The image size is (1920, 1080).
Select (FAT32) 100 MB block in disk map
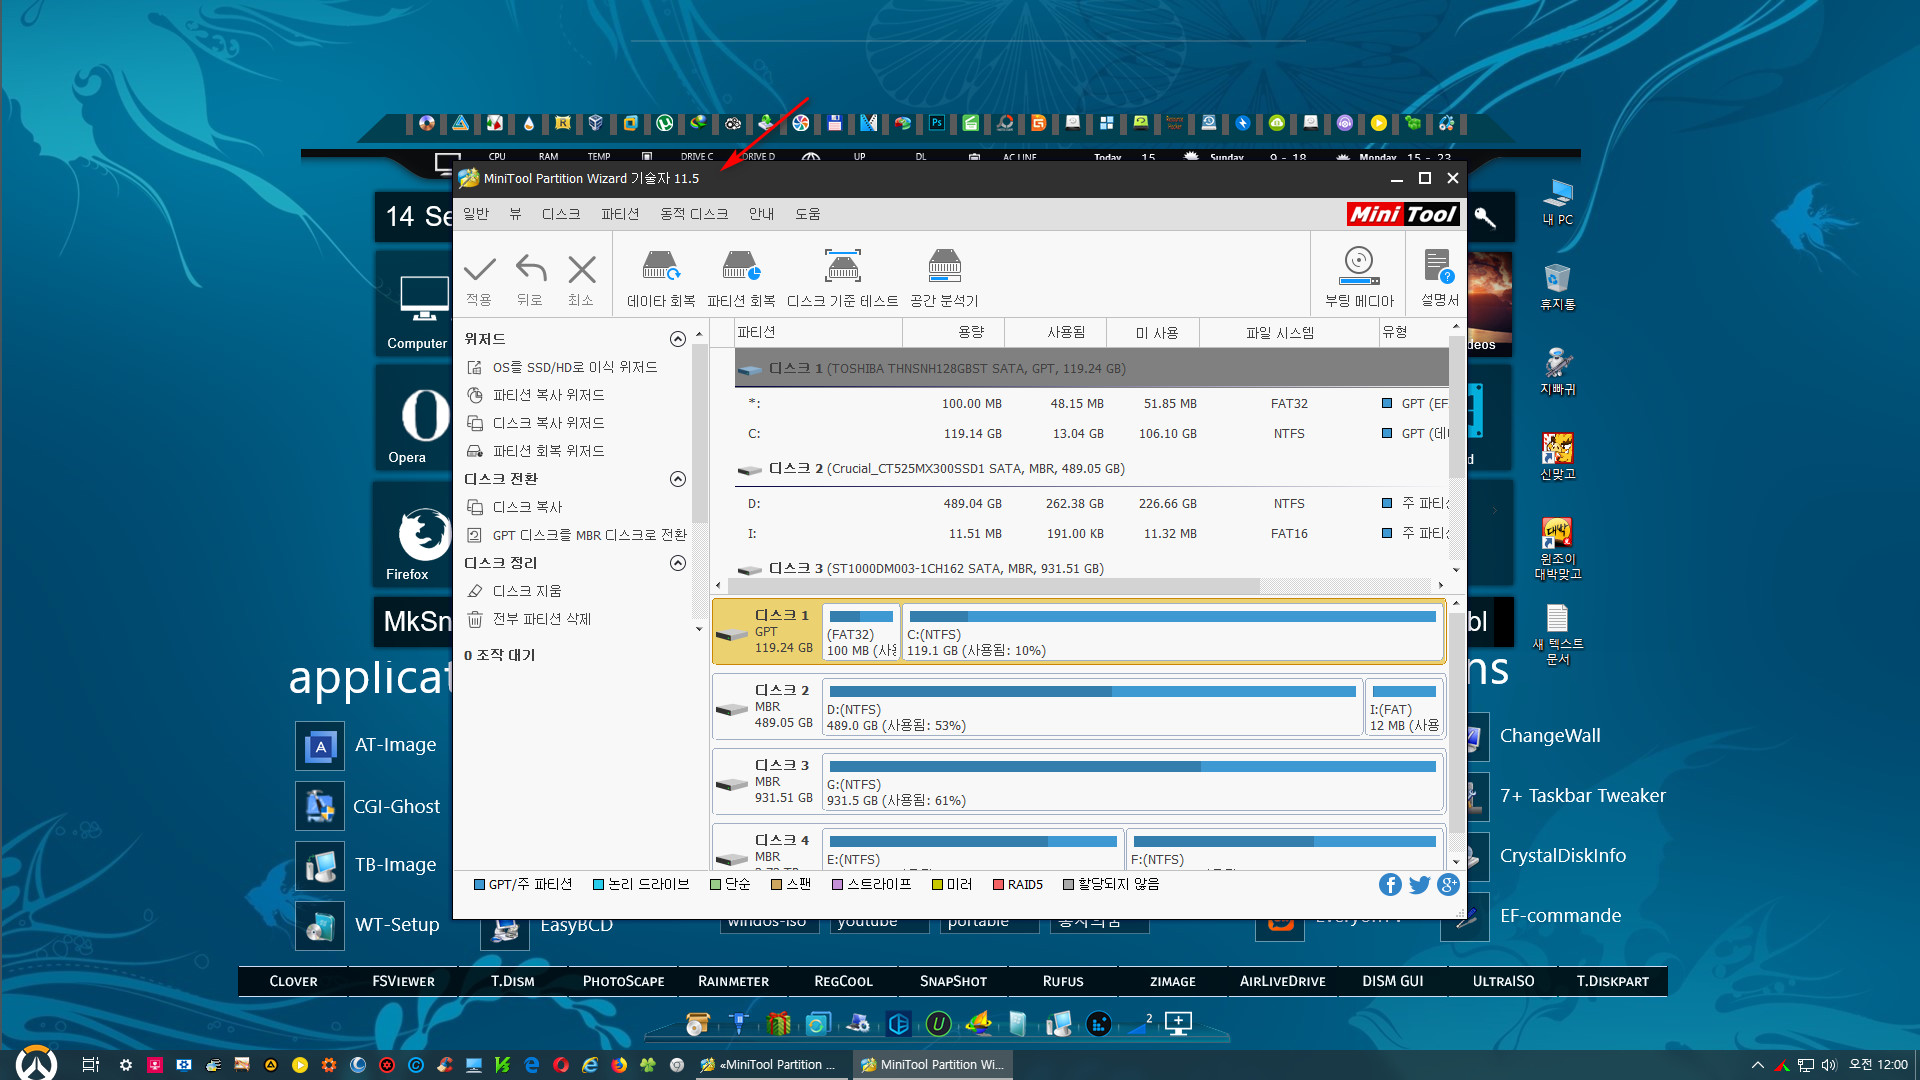(861, 632)
